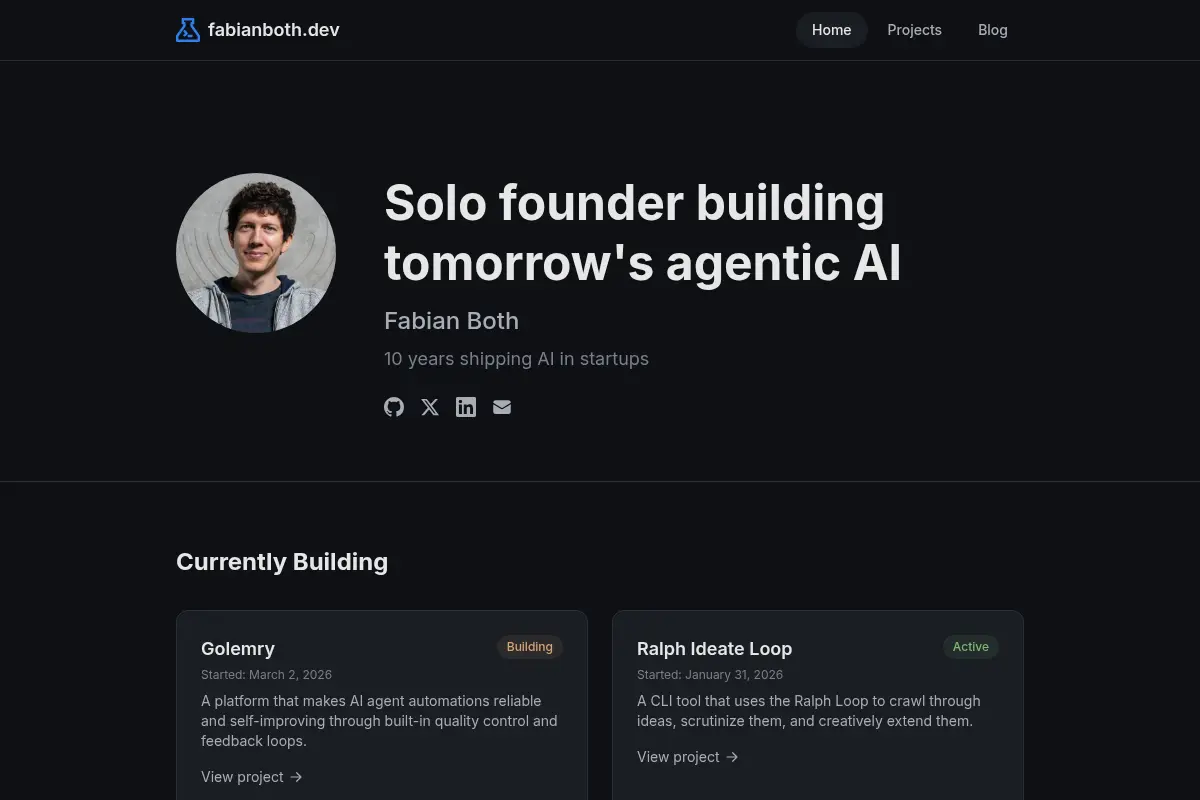Image resolution: width=1200 pixels, height=800 pixels.
Task: Open the LinkedIn profile icon
Action: click(x=466, y=407)
